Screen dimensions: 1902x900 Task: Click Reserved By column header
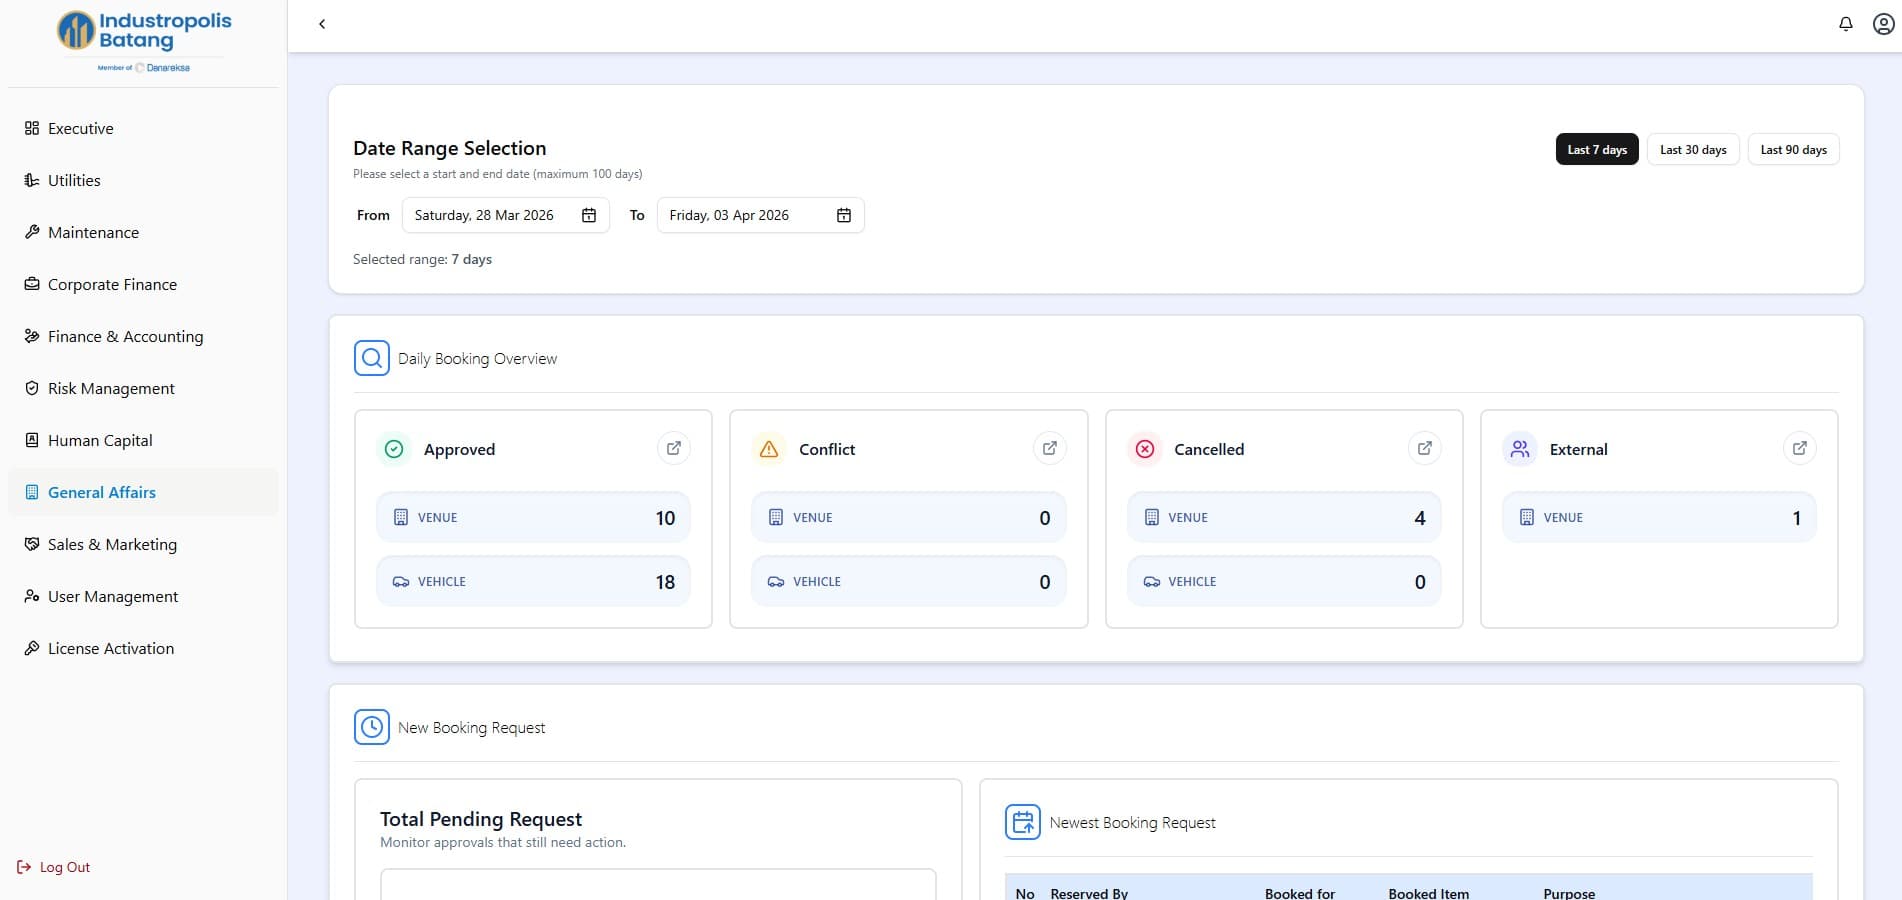1089,893
